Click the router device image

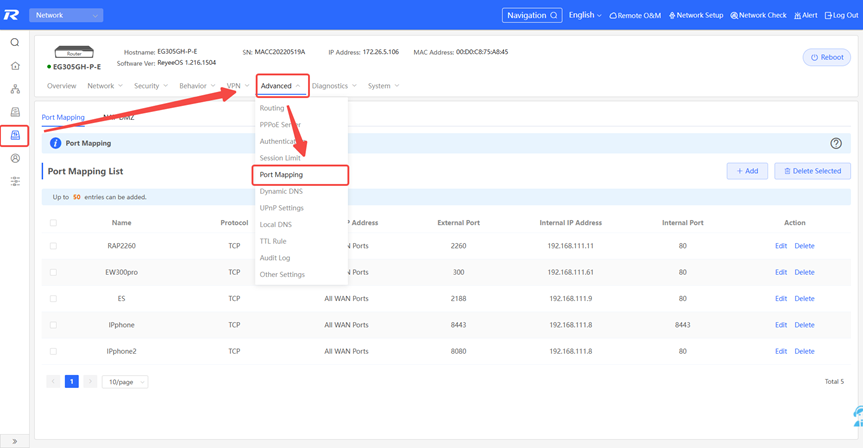(x=74, y=52)
